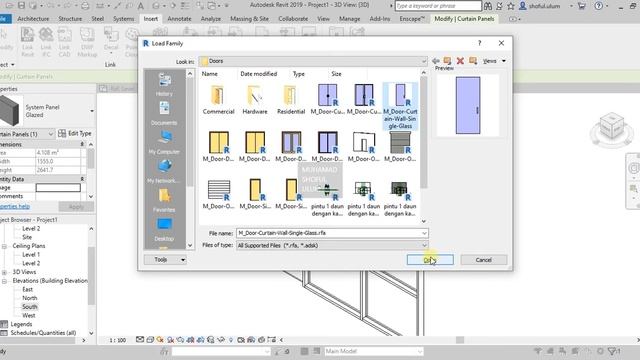
Task: Click Link IFC in Insert ribbon
Action: pyautogui.click(x=46, y=42)
